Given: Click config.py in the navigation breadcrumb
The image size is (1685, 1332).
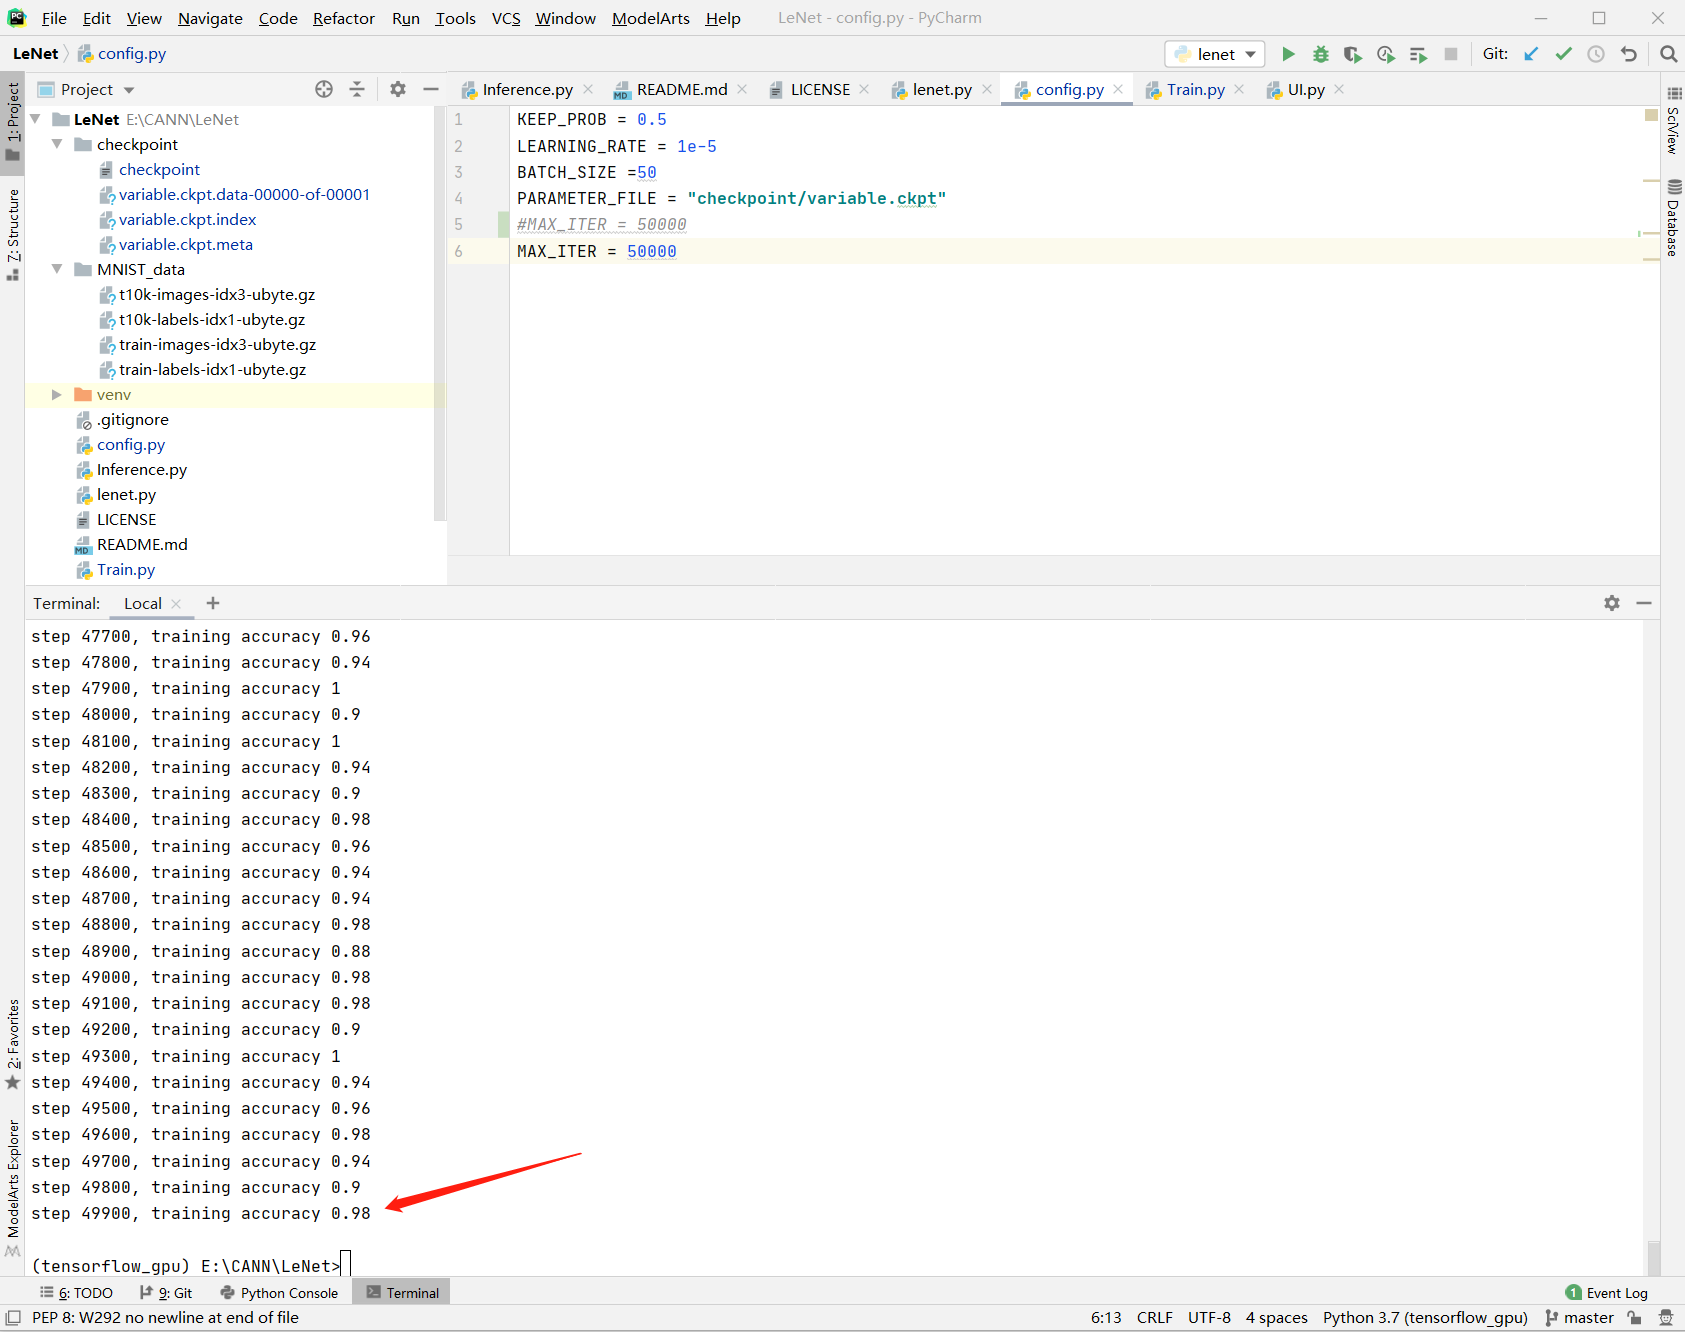Looking at the screenshot, I should 122,54.
